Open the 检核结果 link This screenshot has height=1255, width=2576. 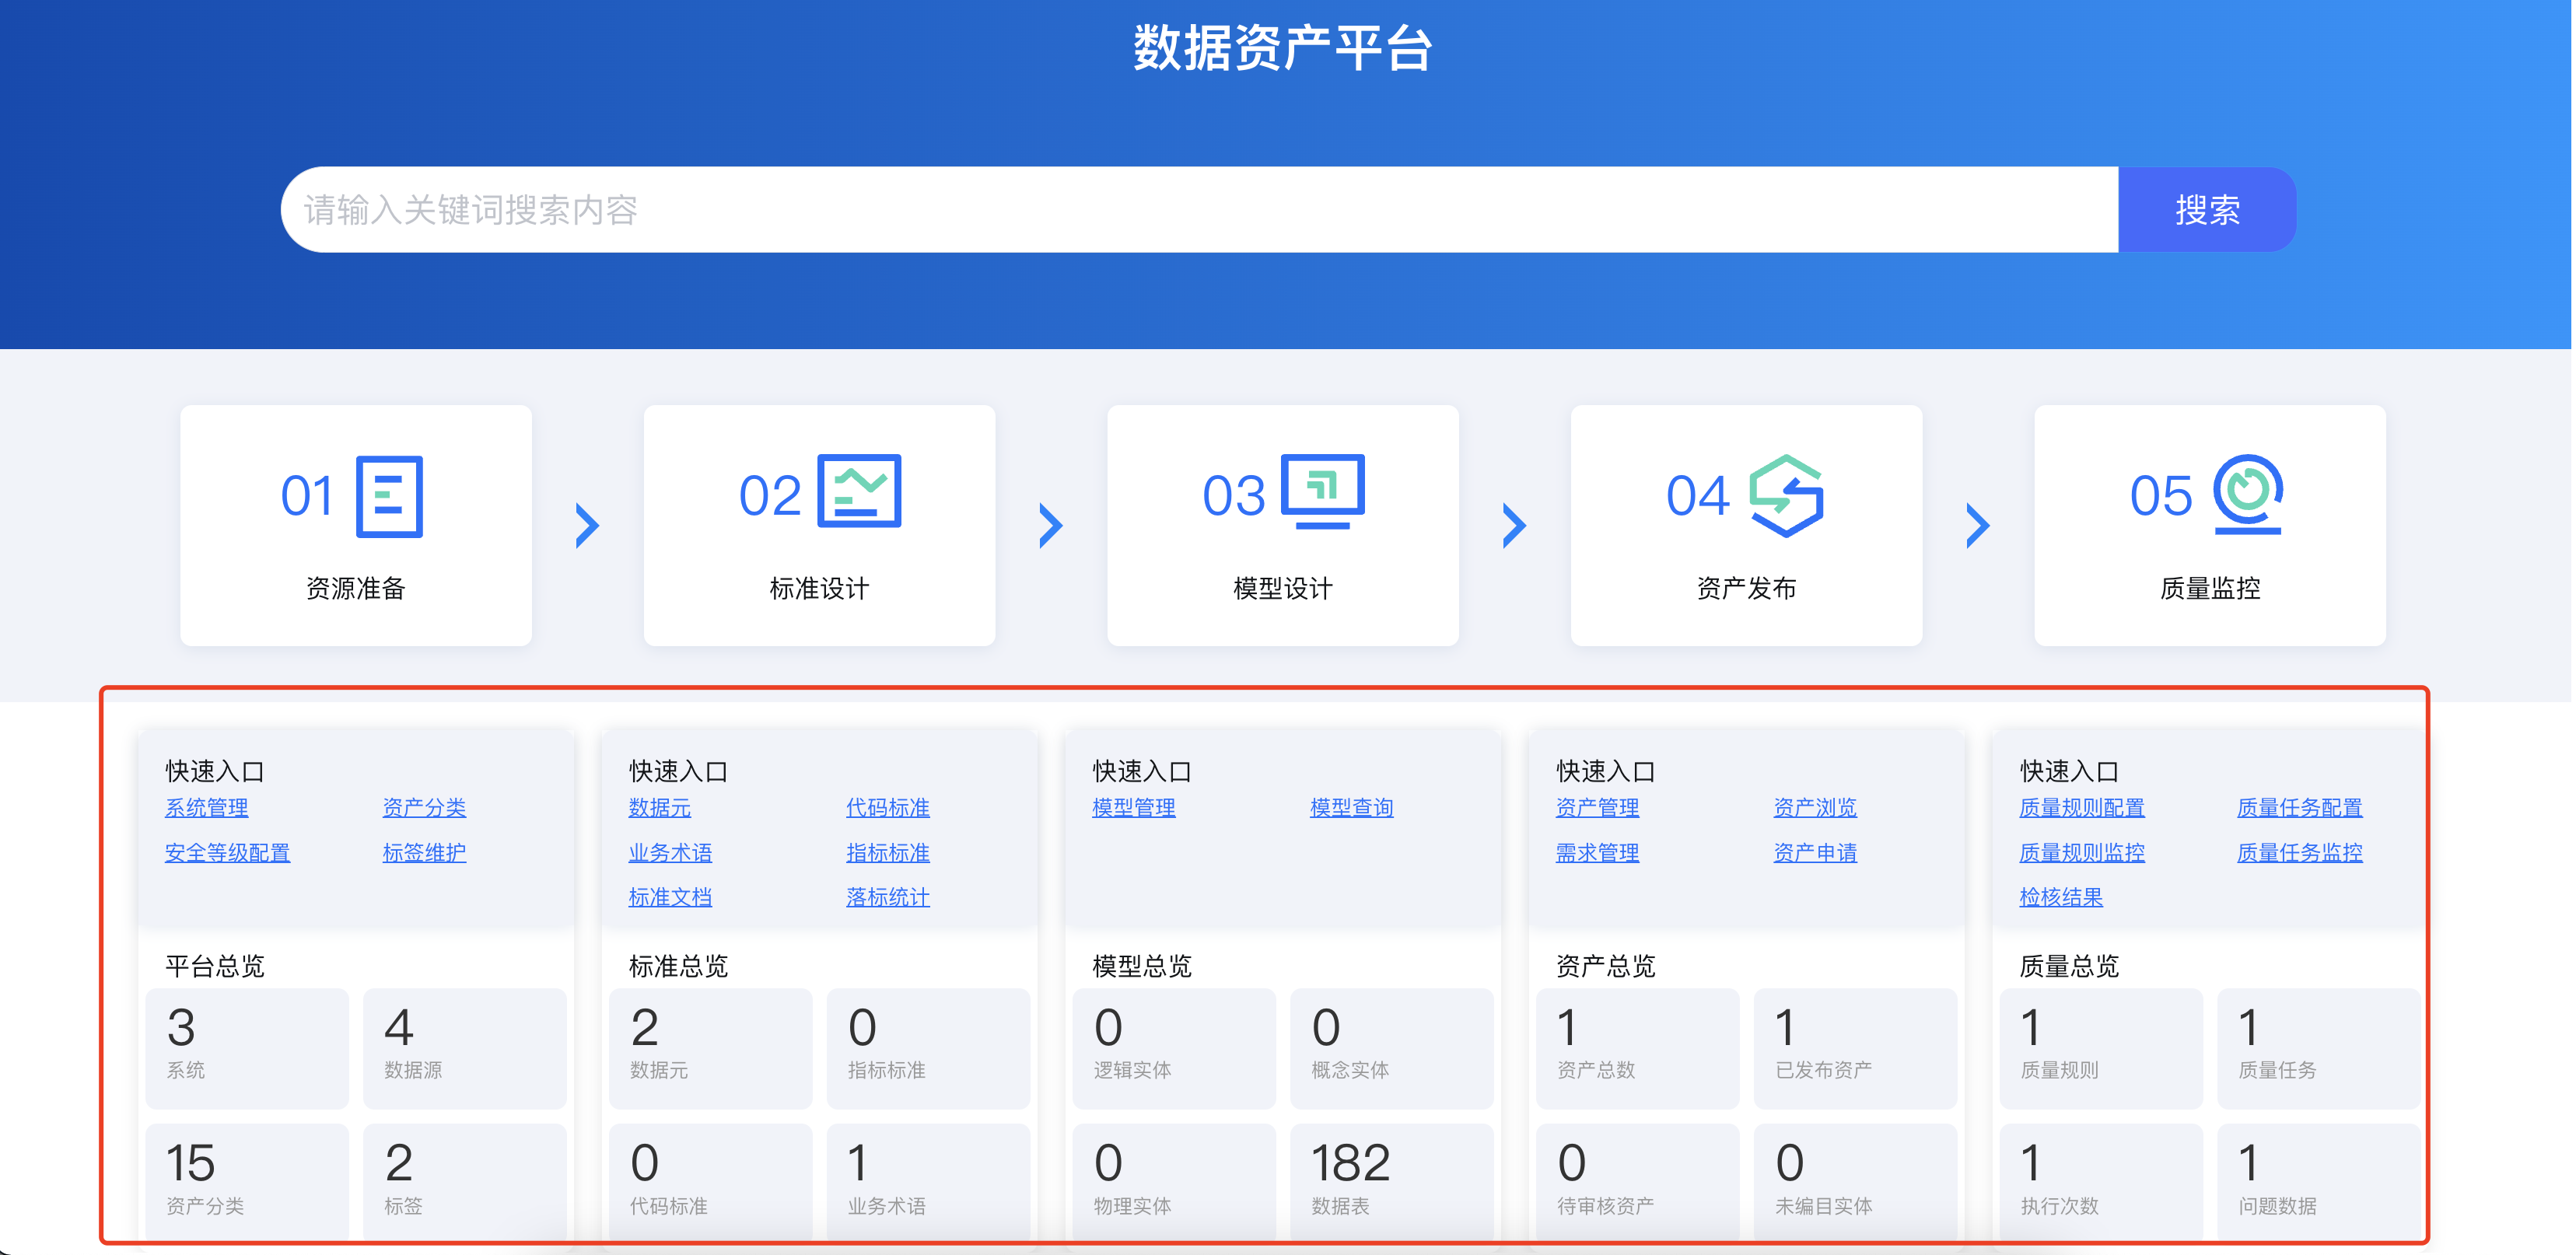2061,897
